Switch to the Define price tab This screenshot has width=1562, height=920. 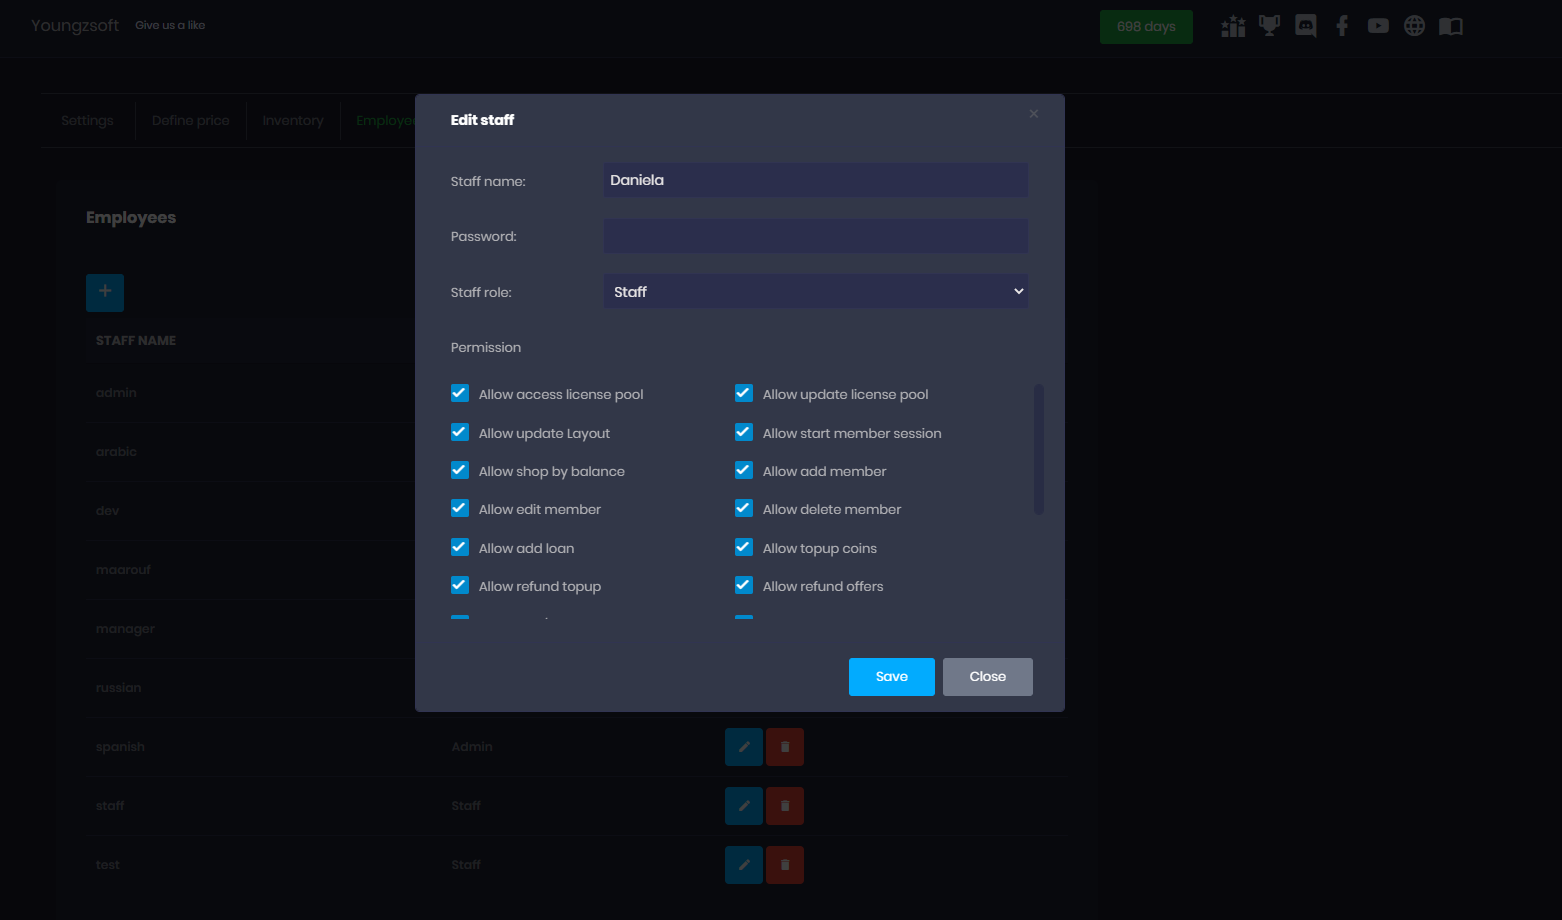click(190, 121)
